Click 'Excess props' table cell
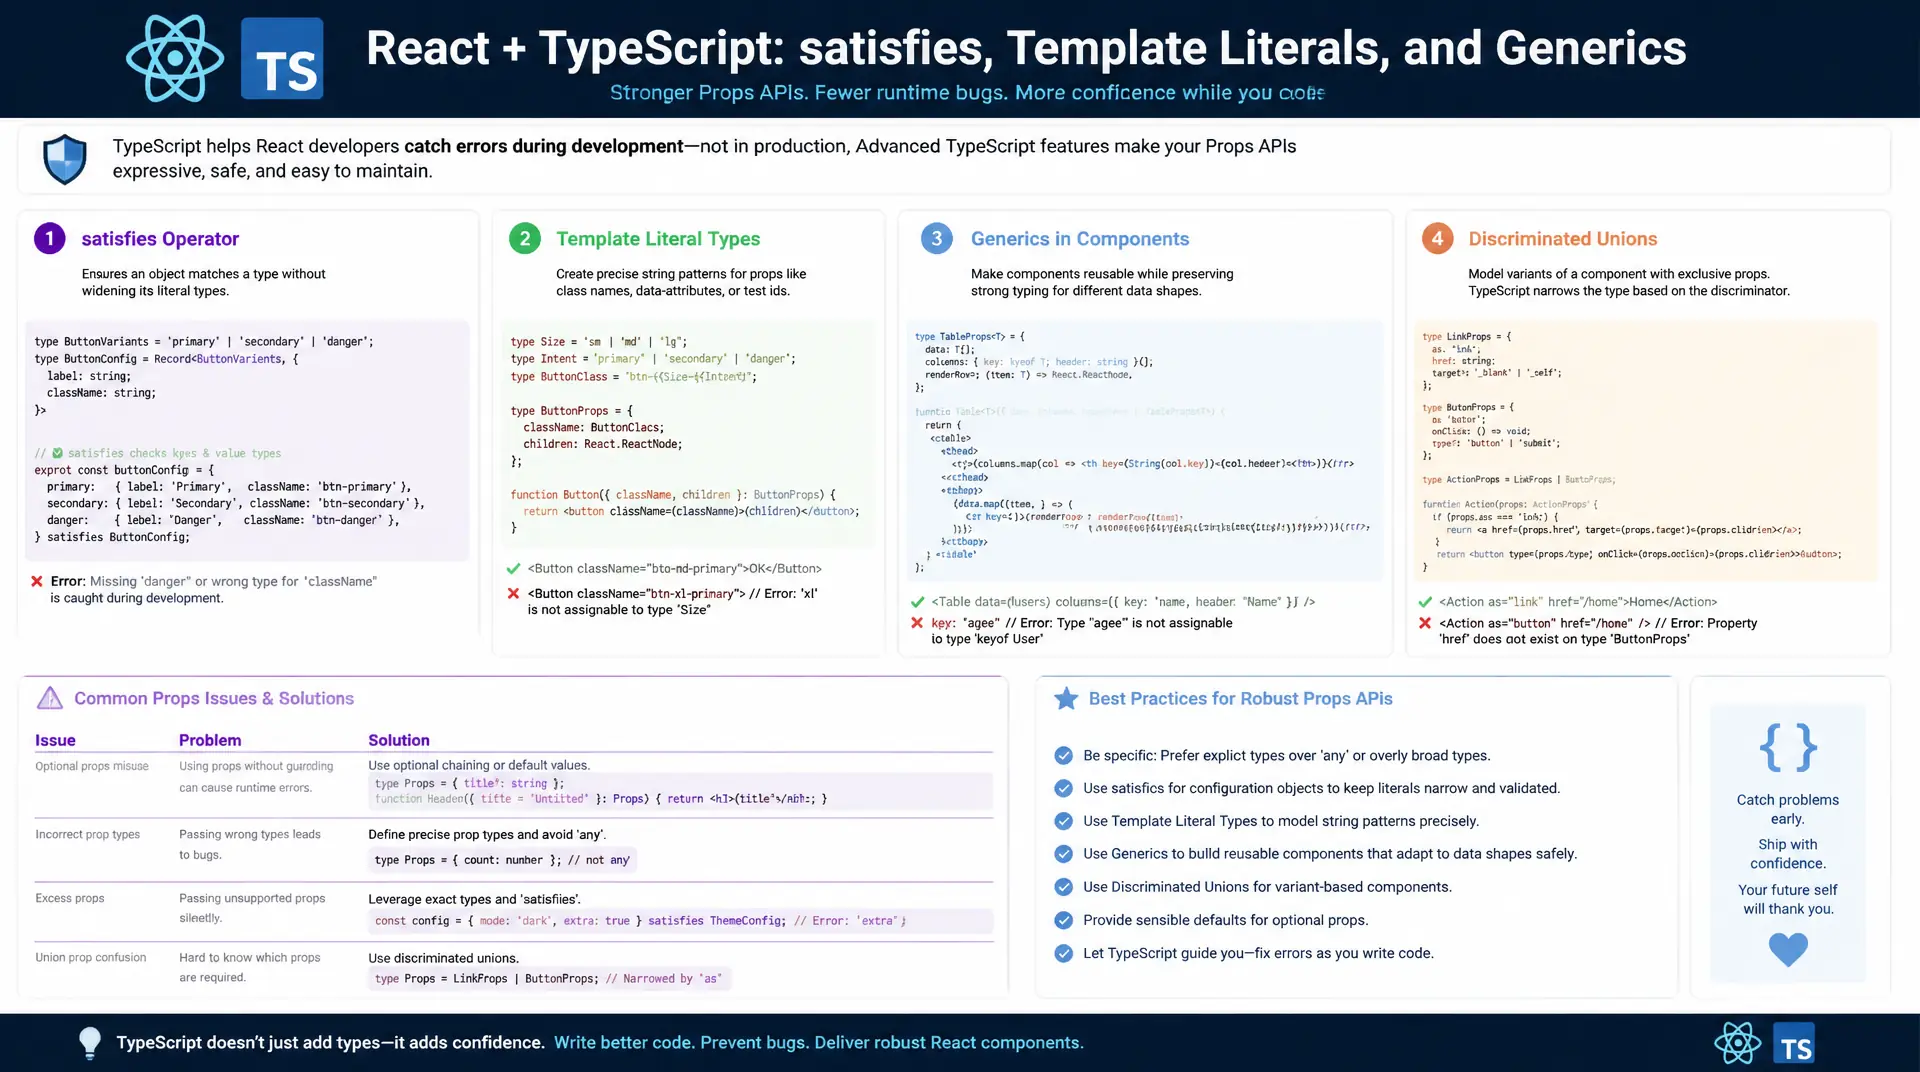 click(x=70, y=898)
